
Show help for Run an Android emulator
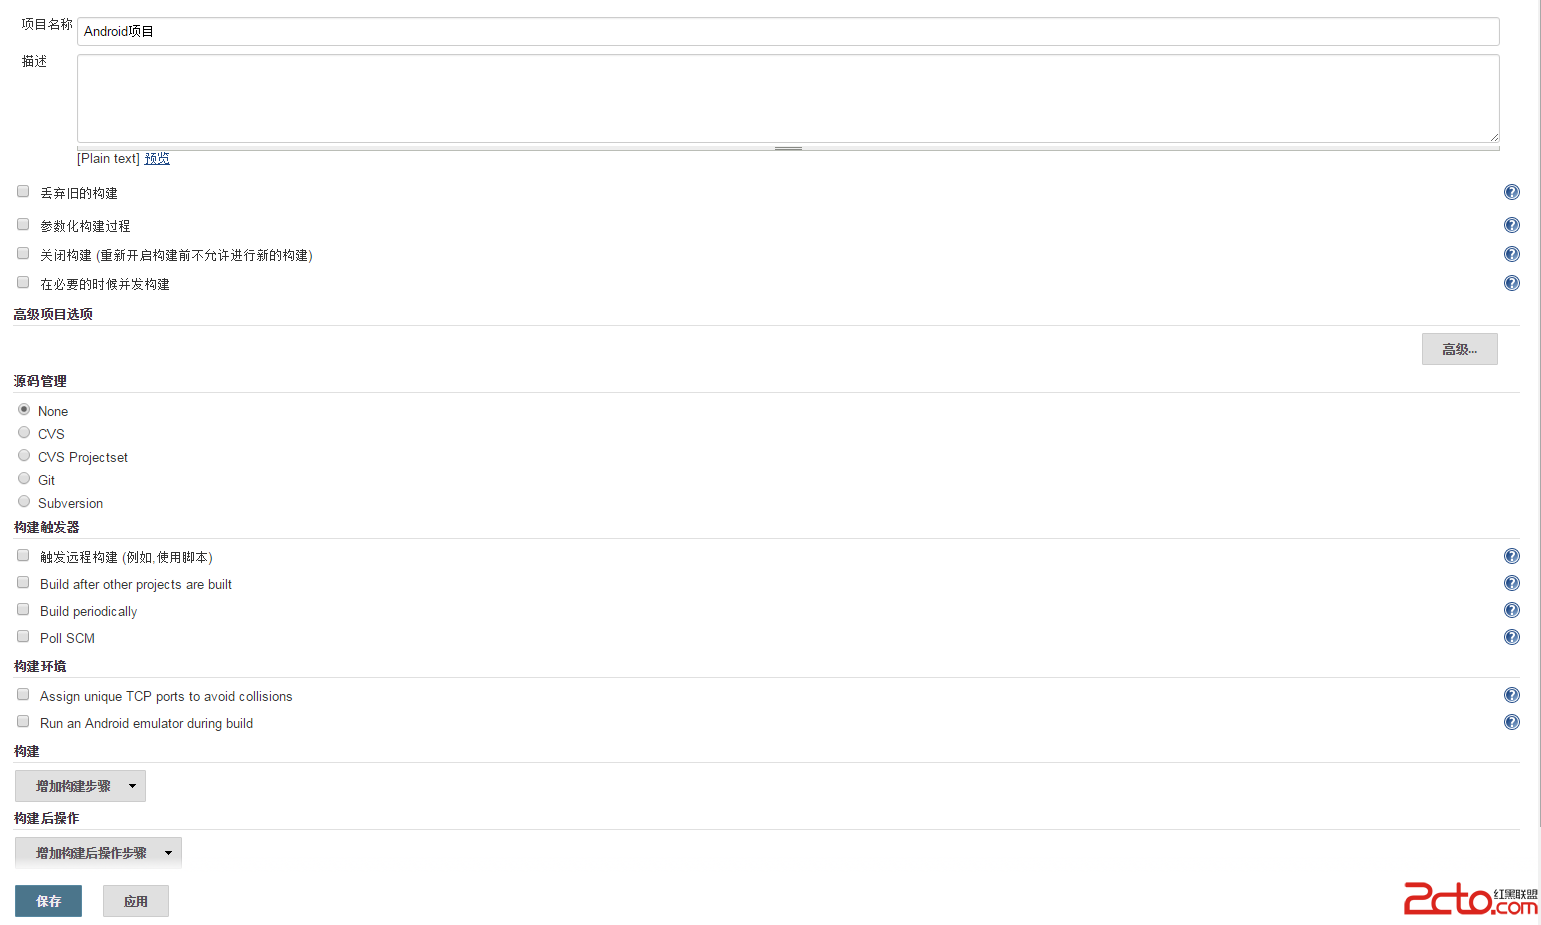(1511, 722)
